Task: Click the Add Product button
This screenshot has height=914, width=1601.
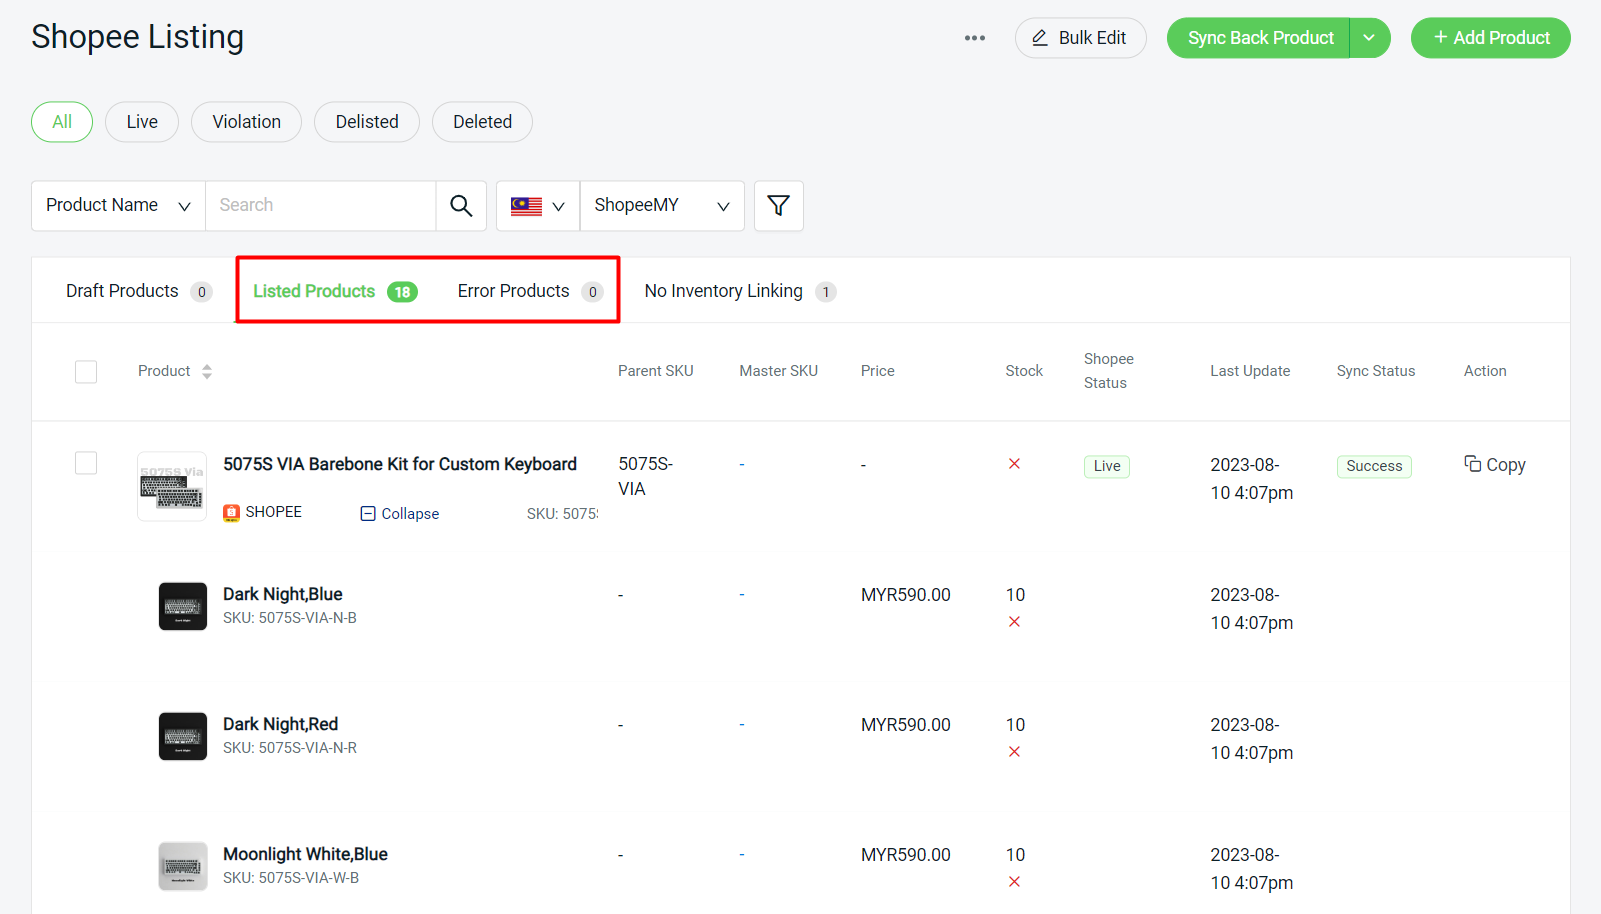Action: click(1490, 38)
